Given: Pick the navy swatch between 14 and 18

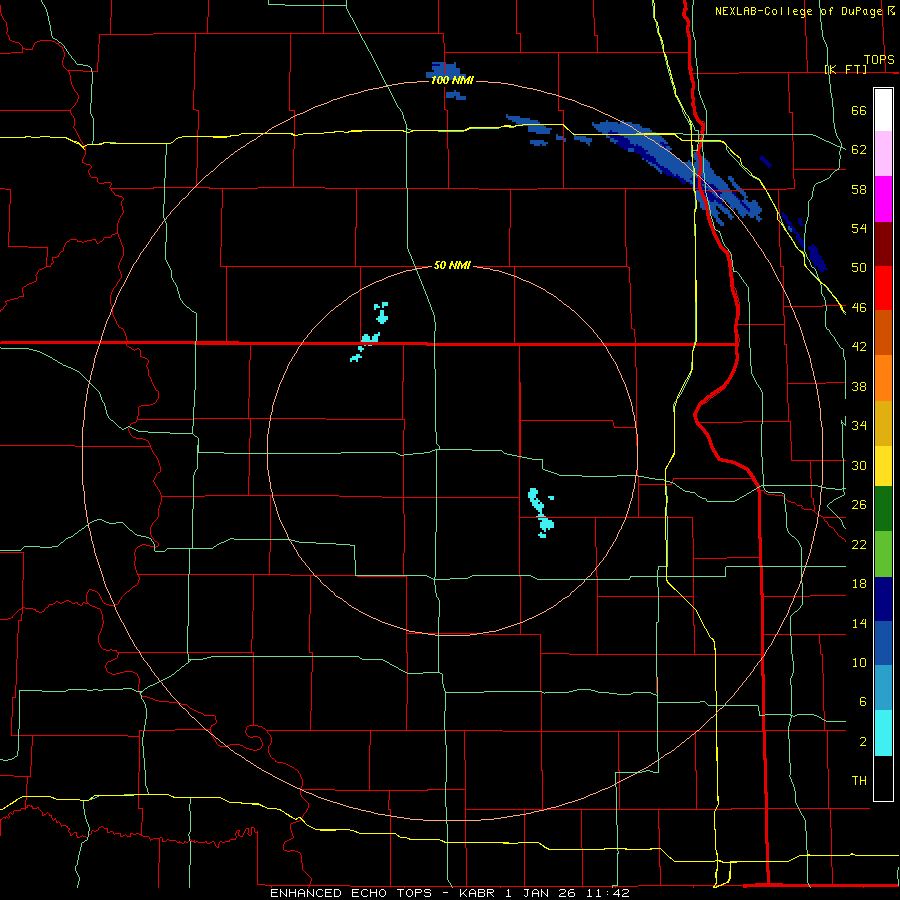Looking at the screenshot, I should tap(883, 599).
